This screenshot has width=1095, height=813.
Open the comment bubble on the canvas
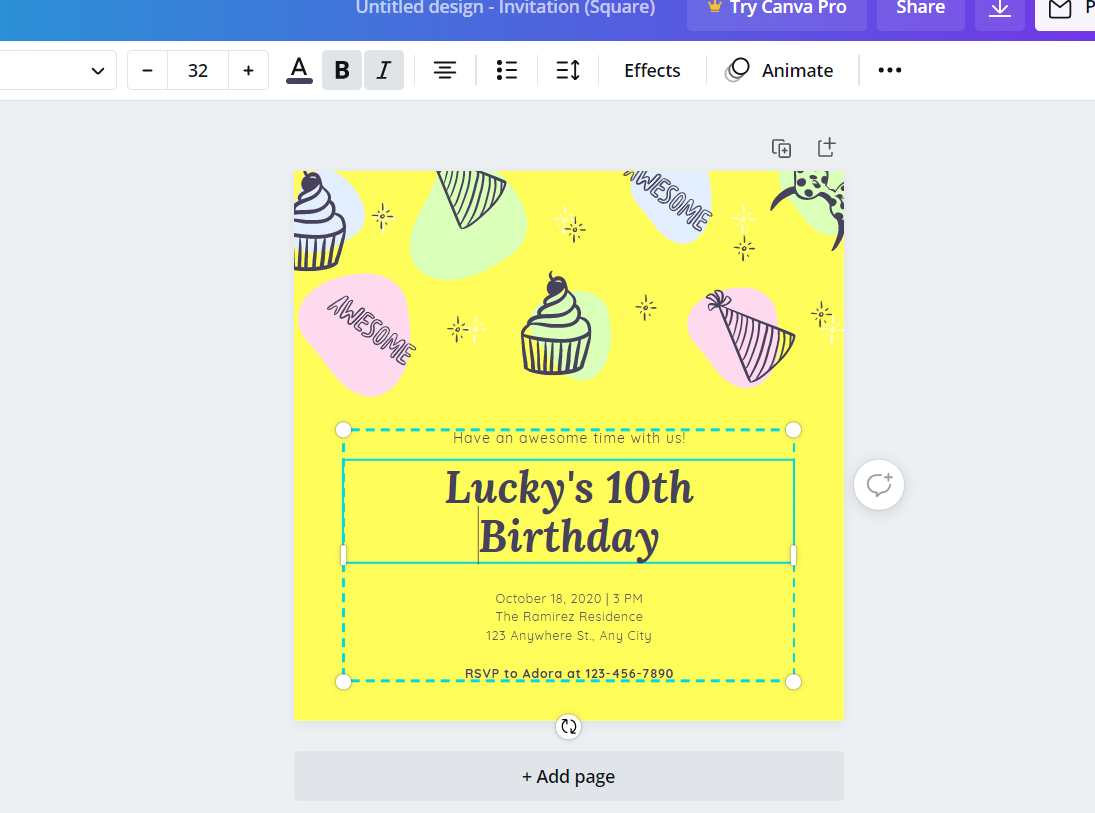click(878, 484)
